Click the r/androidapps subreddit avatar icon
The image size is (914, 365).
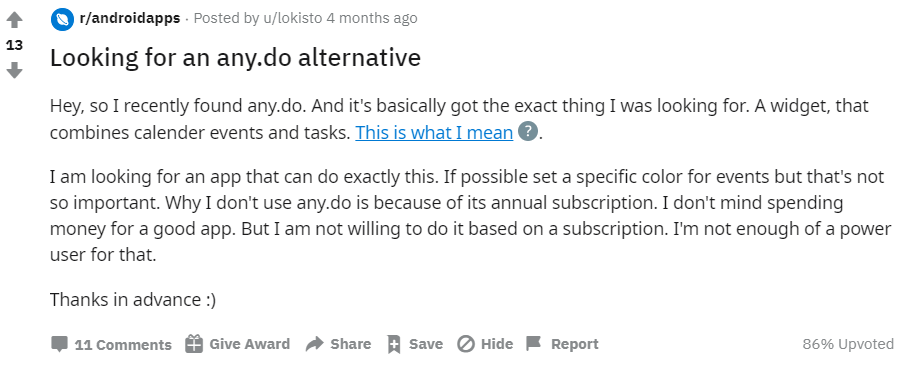[x=62, y=19]
